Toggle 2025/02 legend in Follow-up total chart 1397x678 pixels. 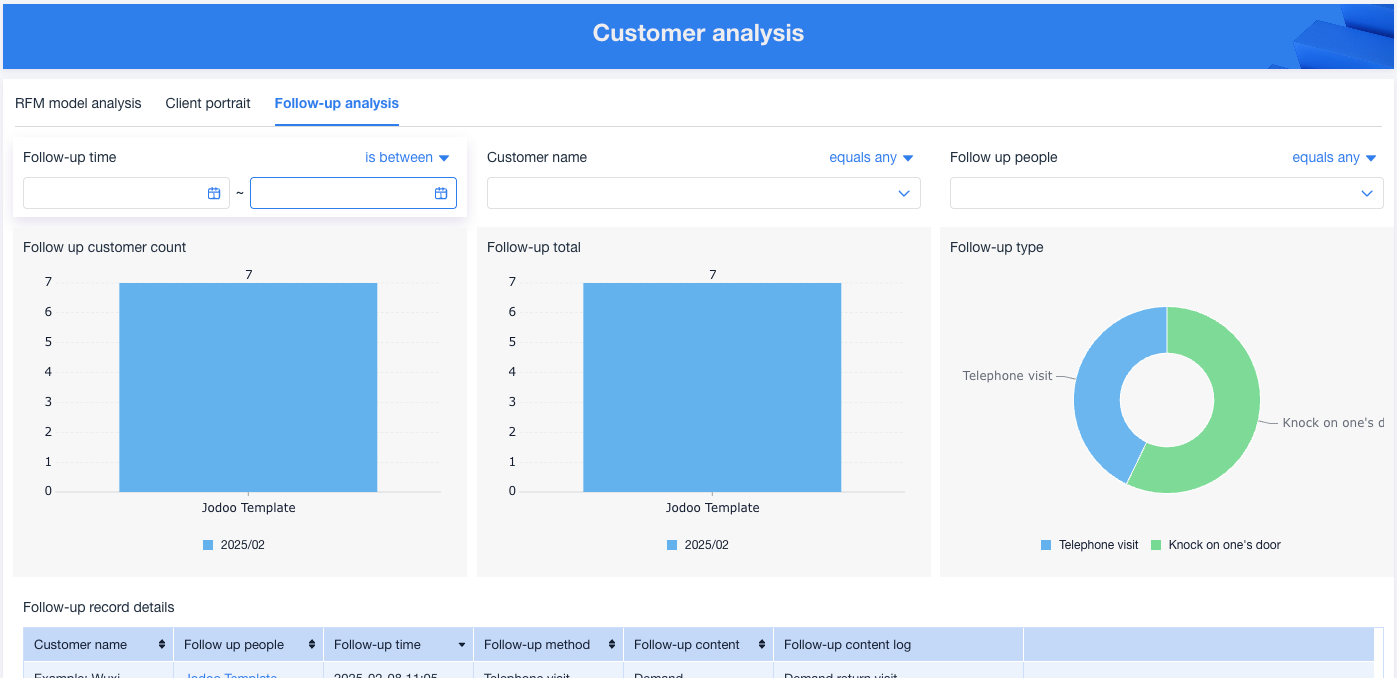698,545
